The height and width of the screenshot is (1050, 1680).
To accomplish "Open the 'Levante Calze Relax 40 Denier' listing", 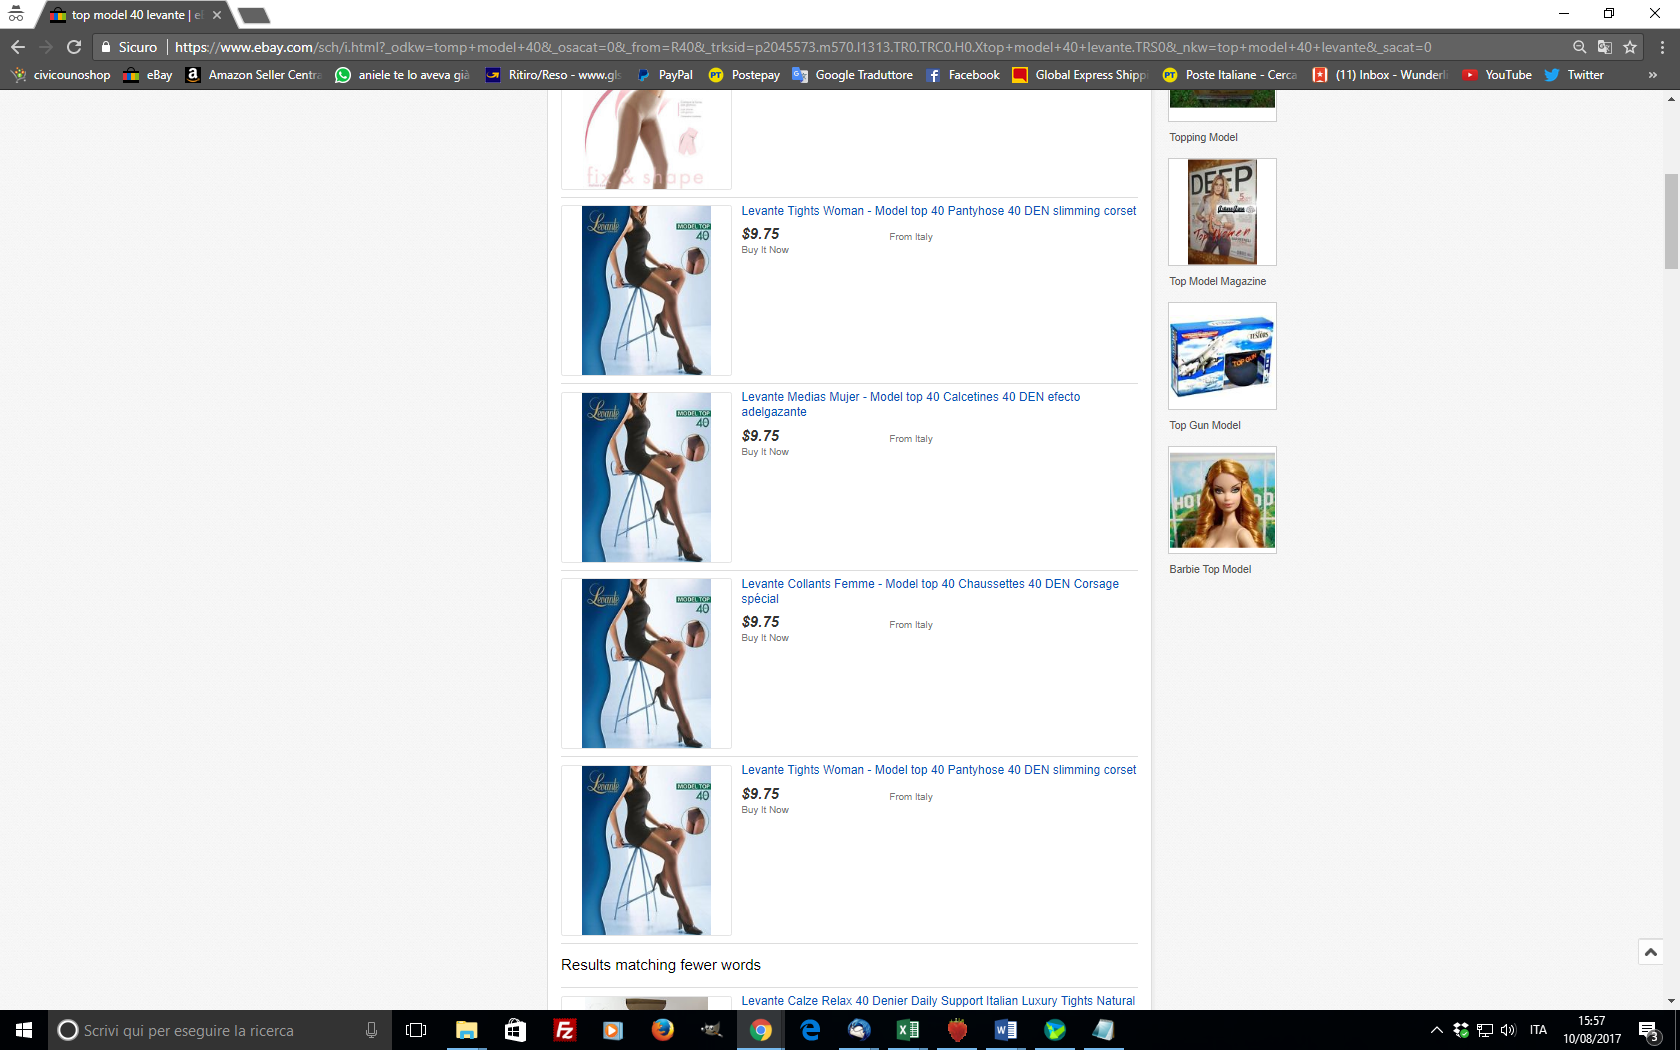I will 938,1001.
